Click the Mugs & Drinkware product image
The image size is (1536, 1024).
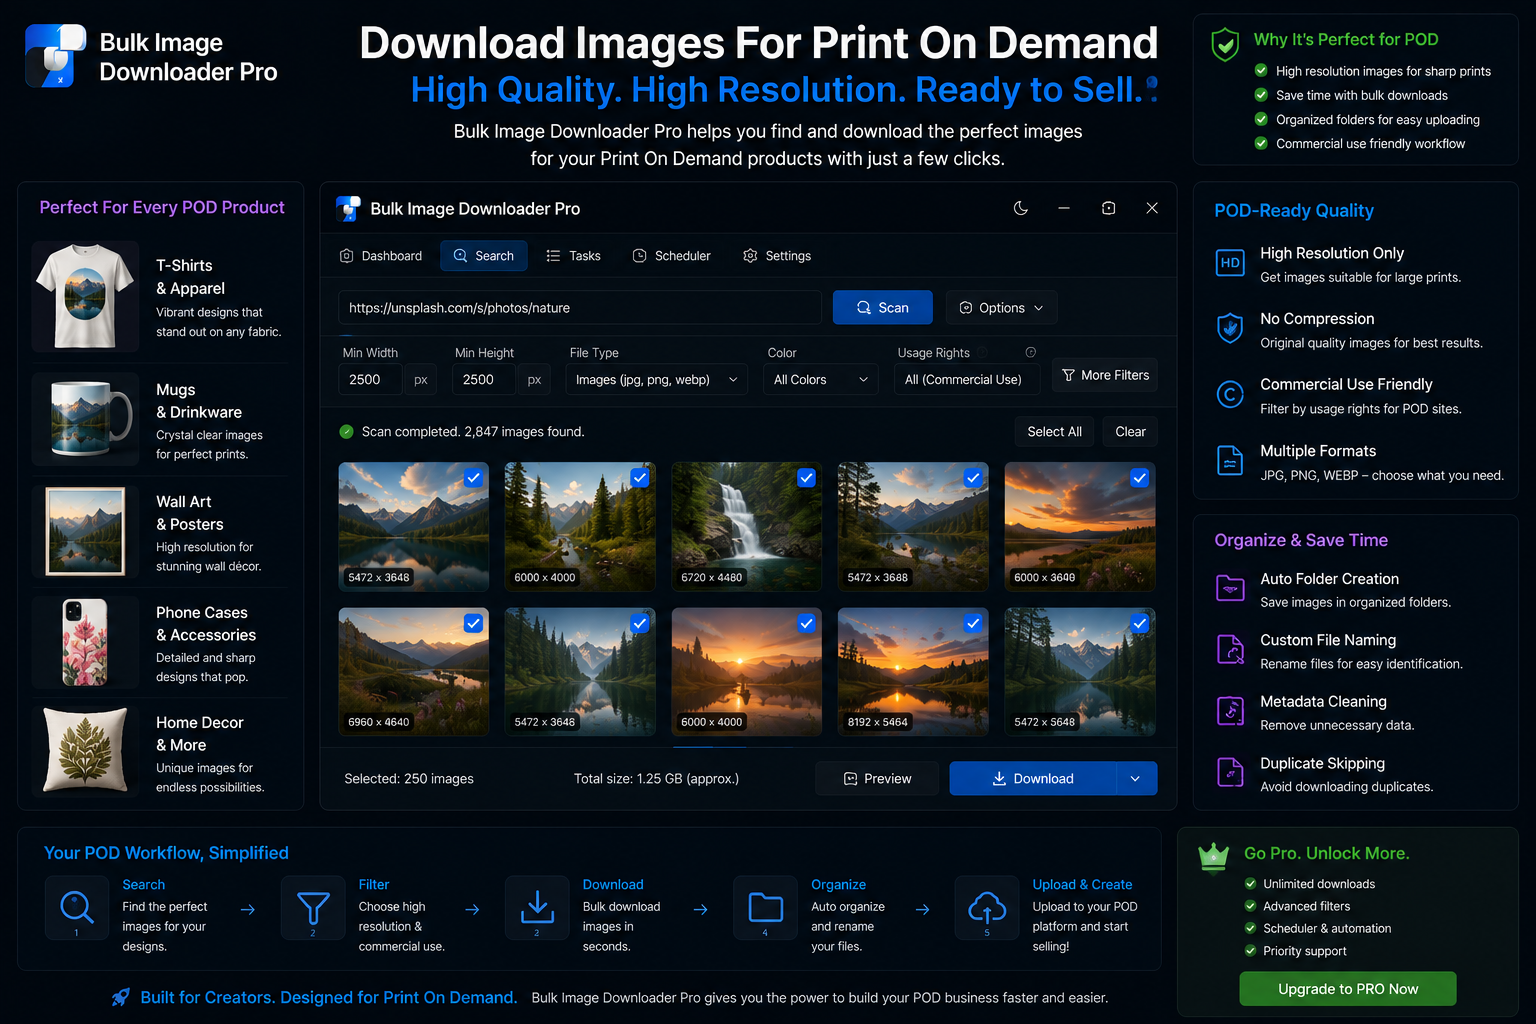[86, 419]
